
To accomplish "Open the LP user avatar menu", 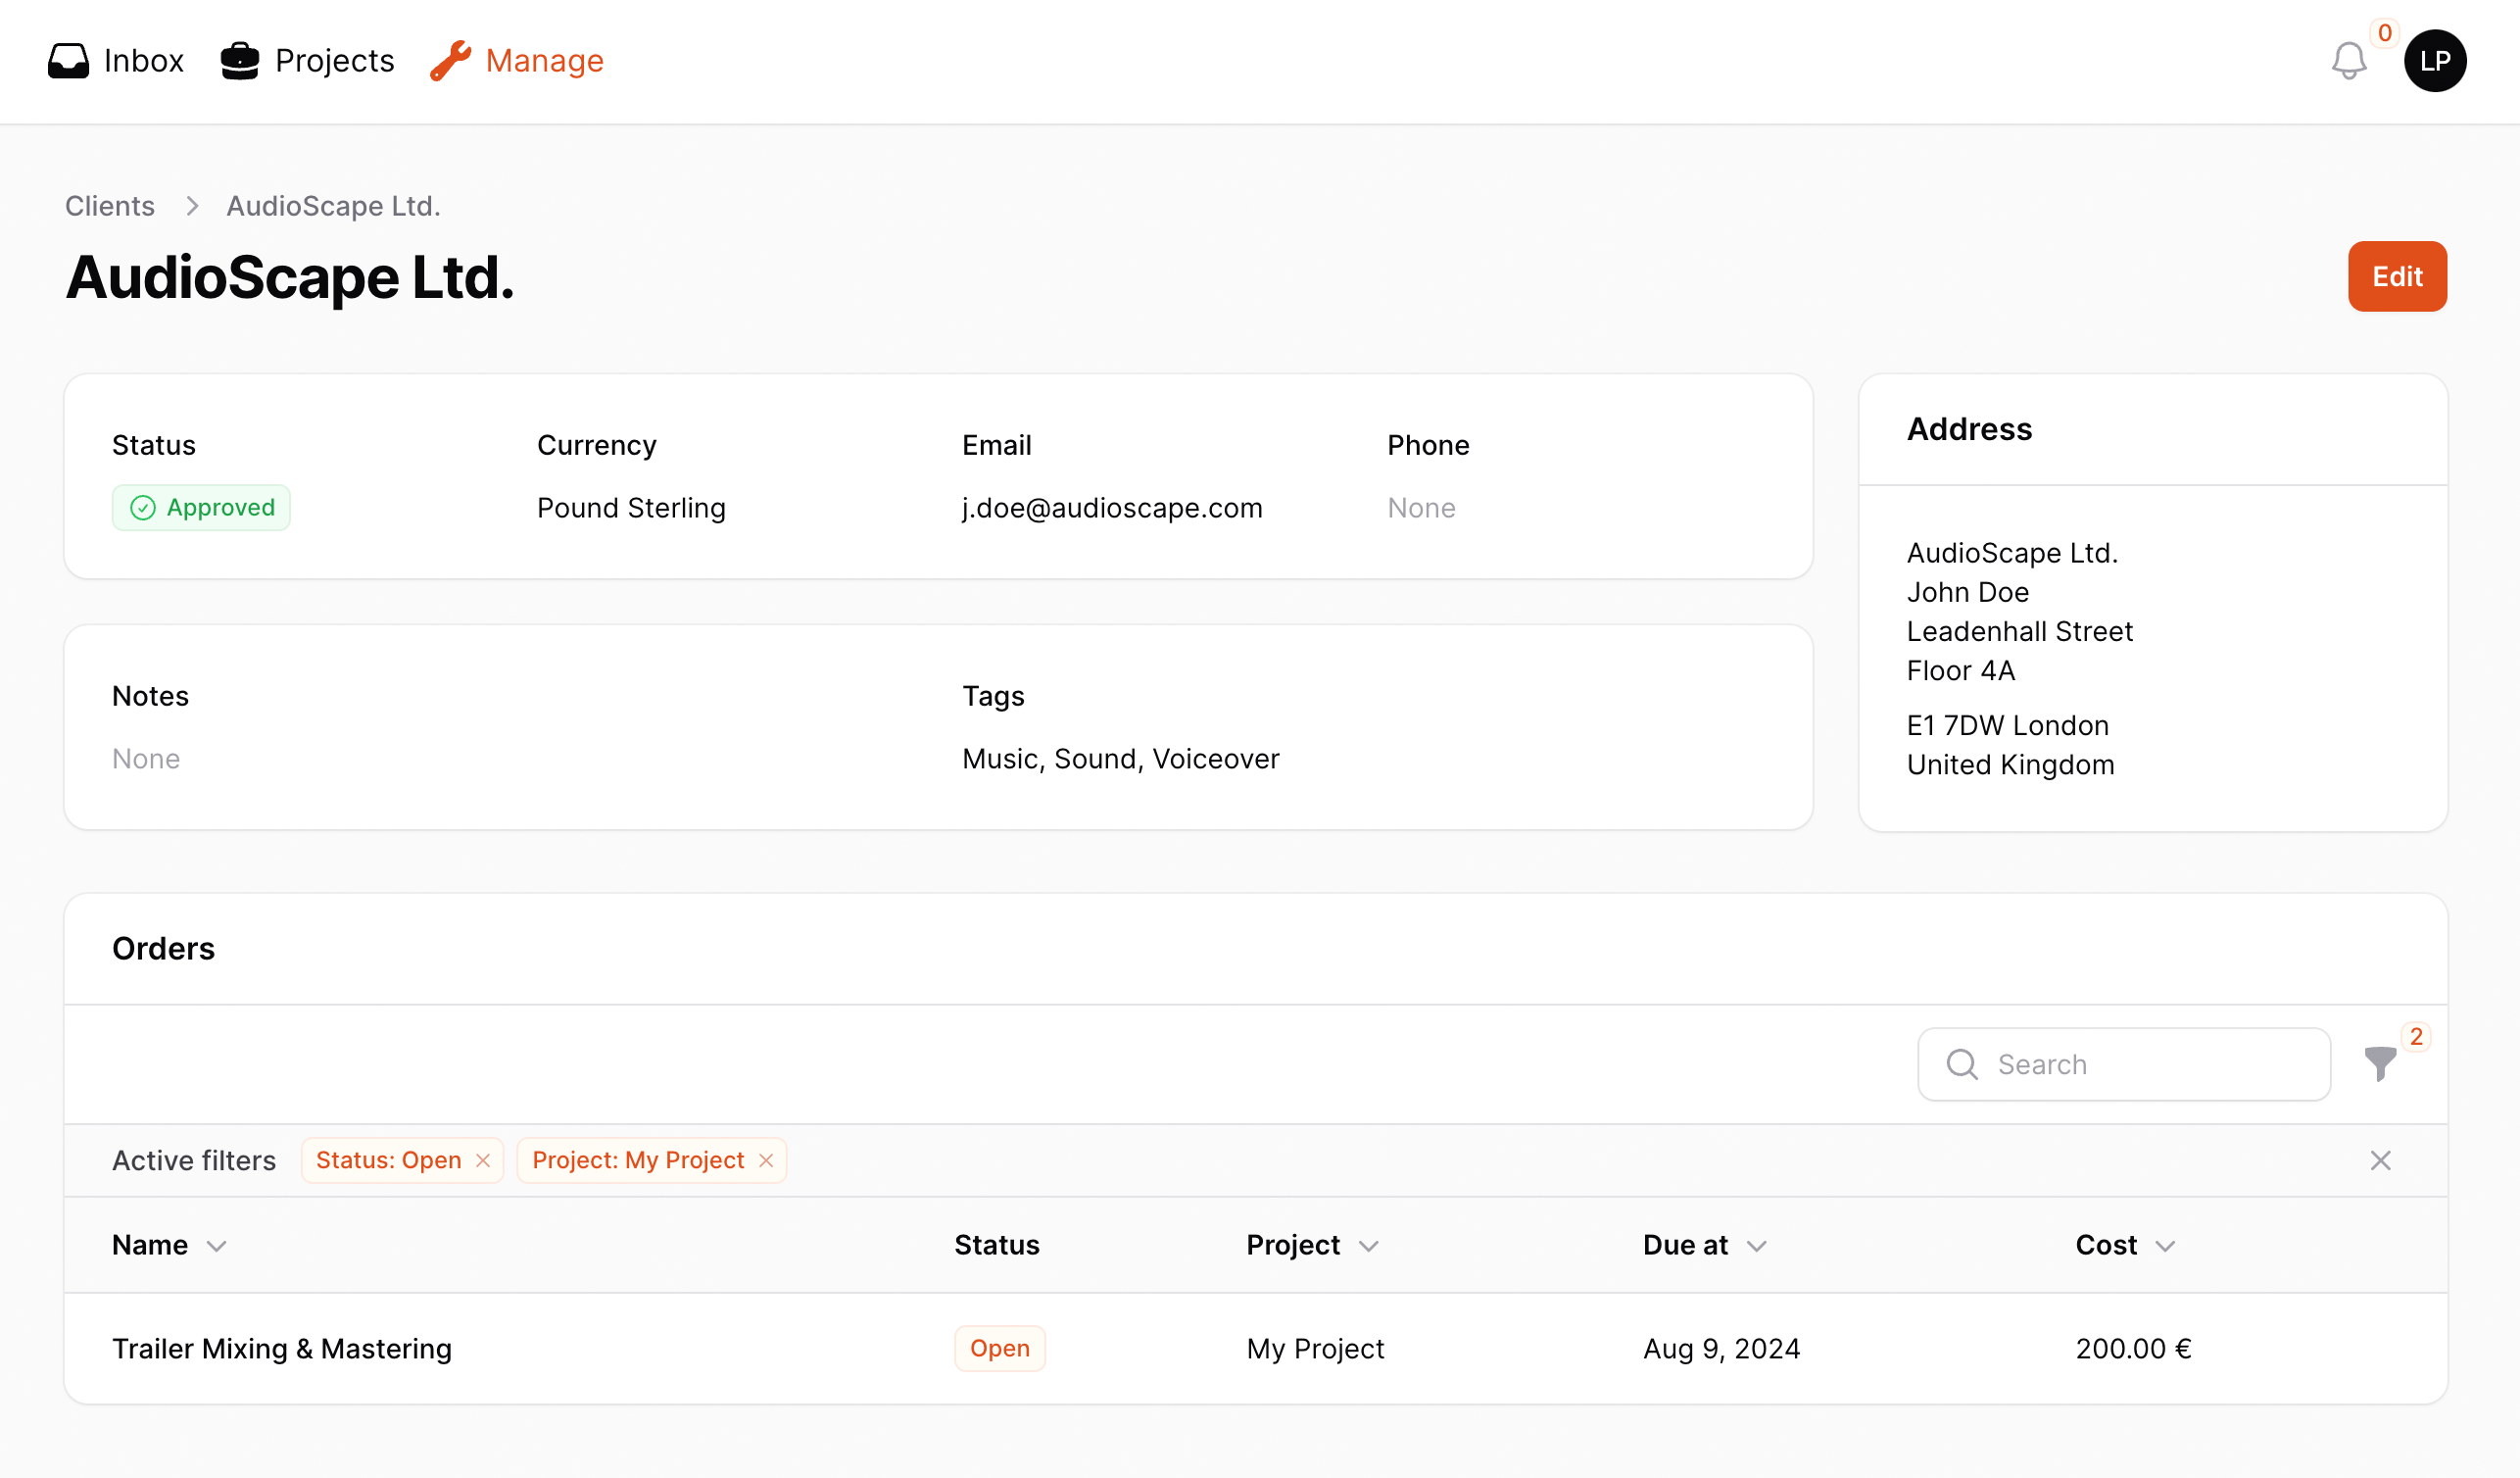I will click(x=2434, y=61).
